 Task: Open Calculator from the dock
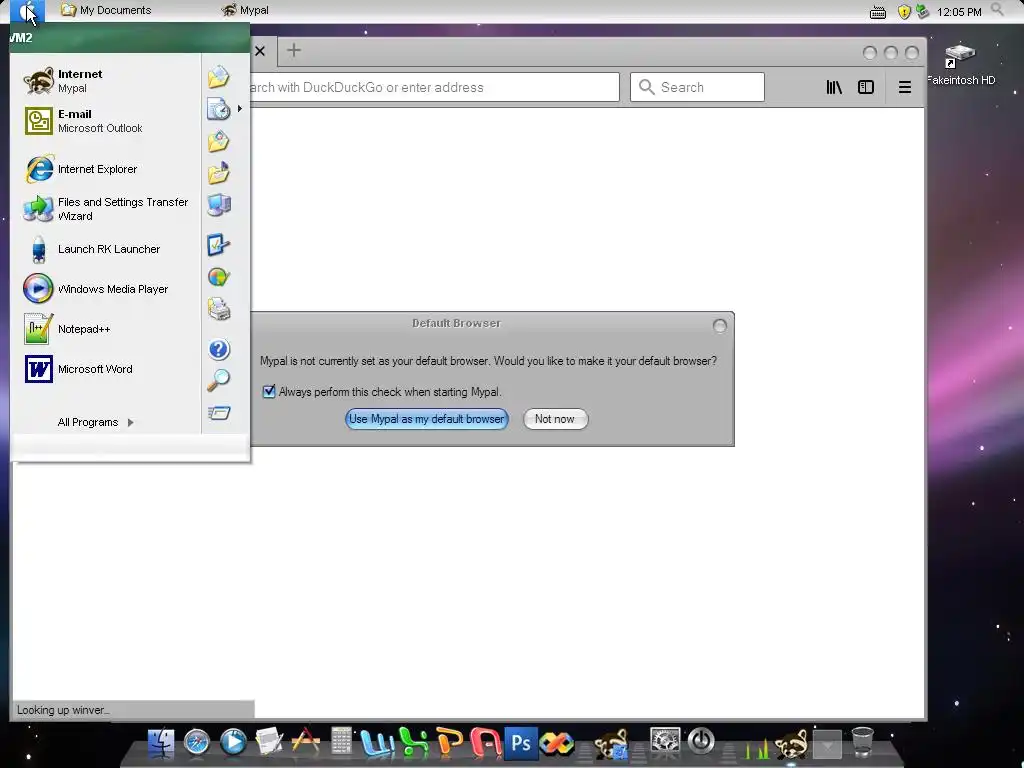coord(341,742)
